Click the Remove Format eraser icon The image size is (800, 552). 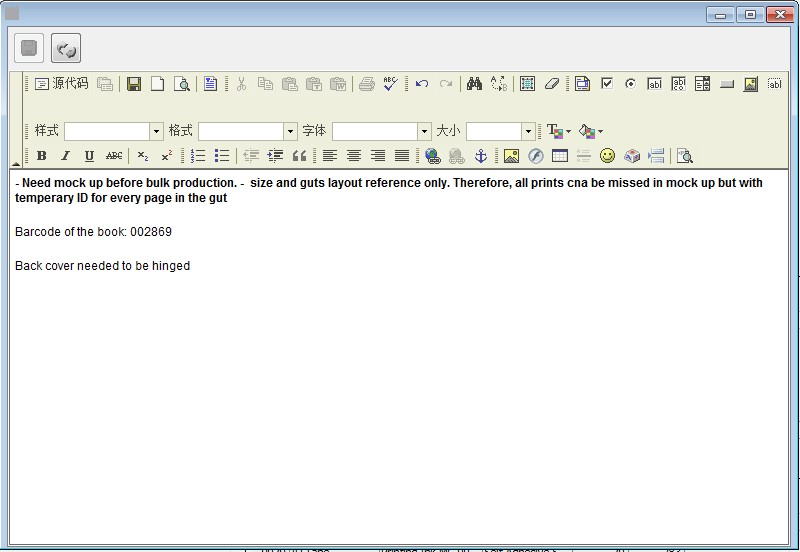(x=552, y=84)
